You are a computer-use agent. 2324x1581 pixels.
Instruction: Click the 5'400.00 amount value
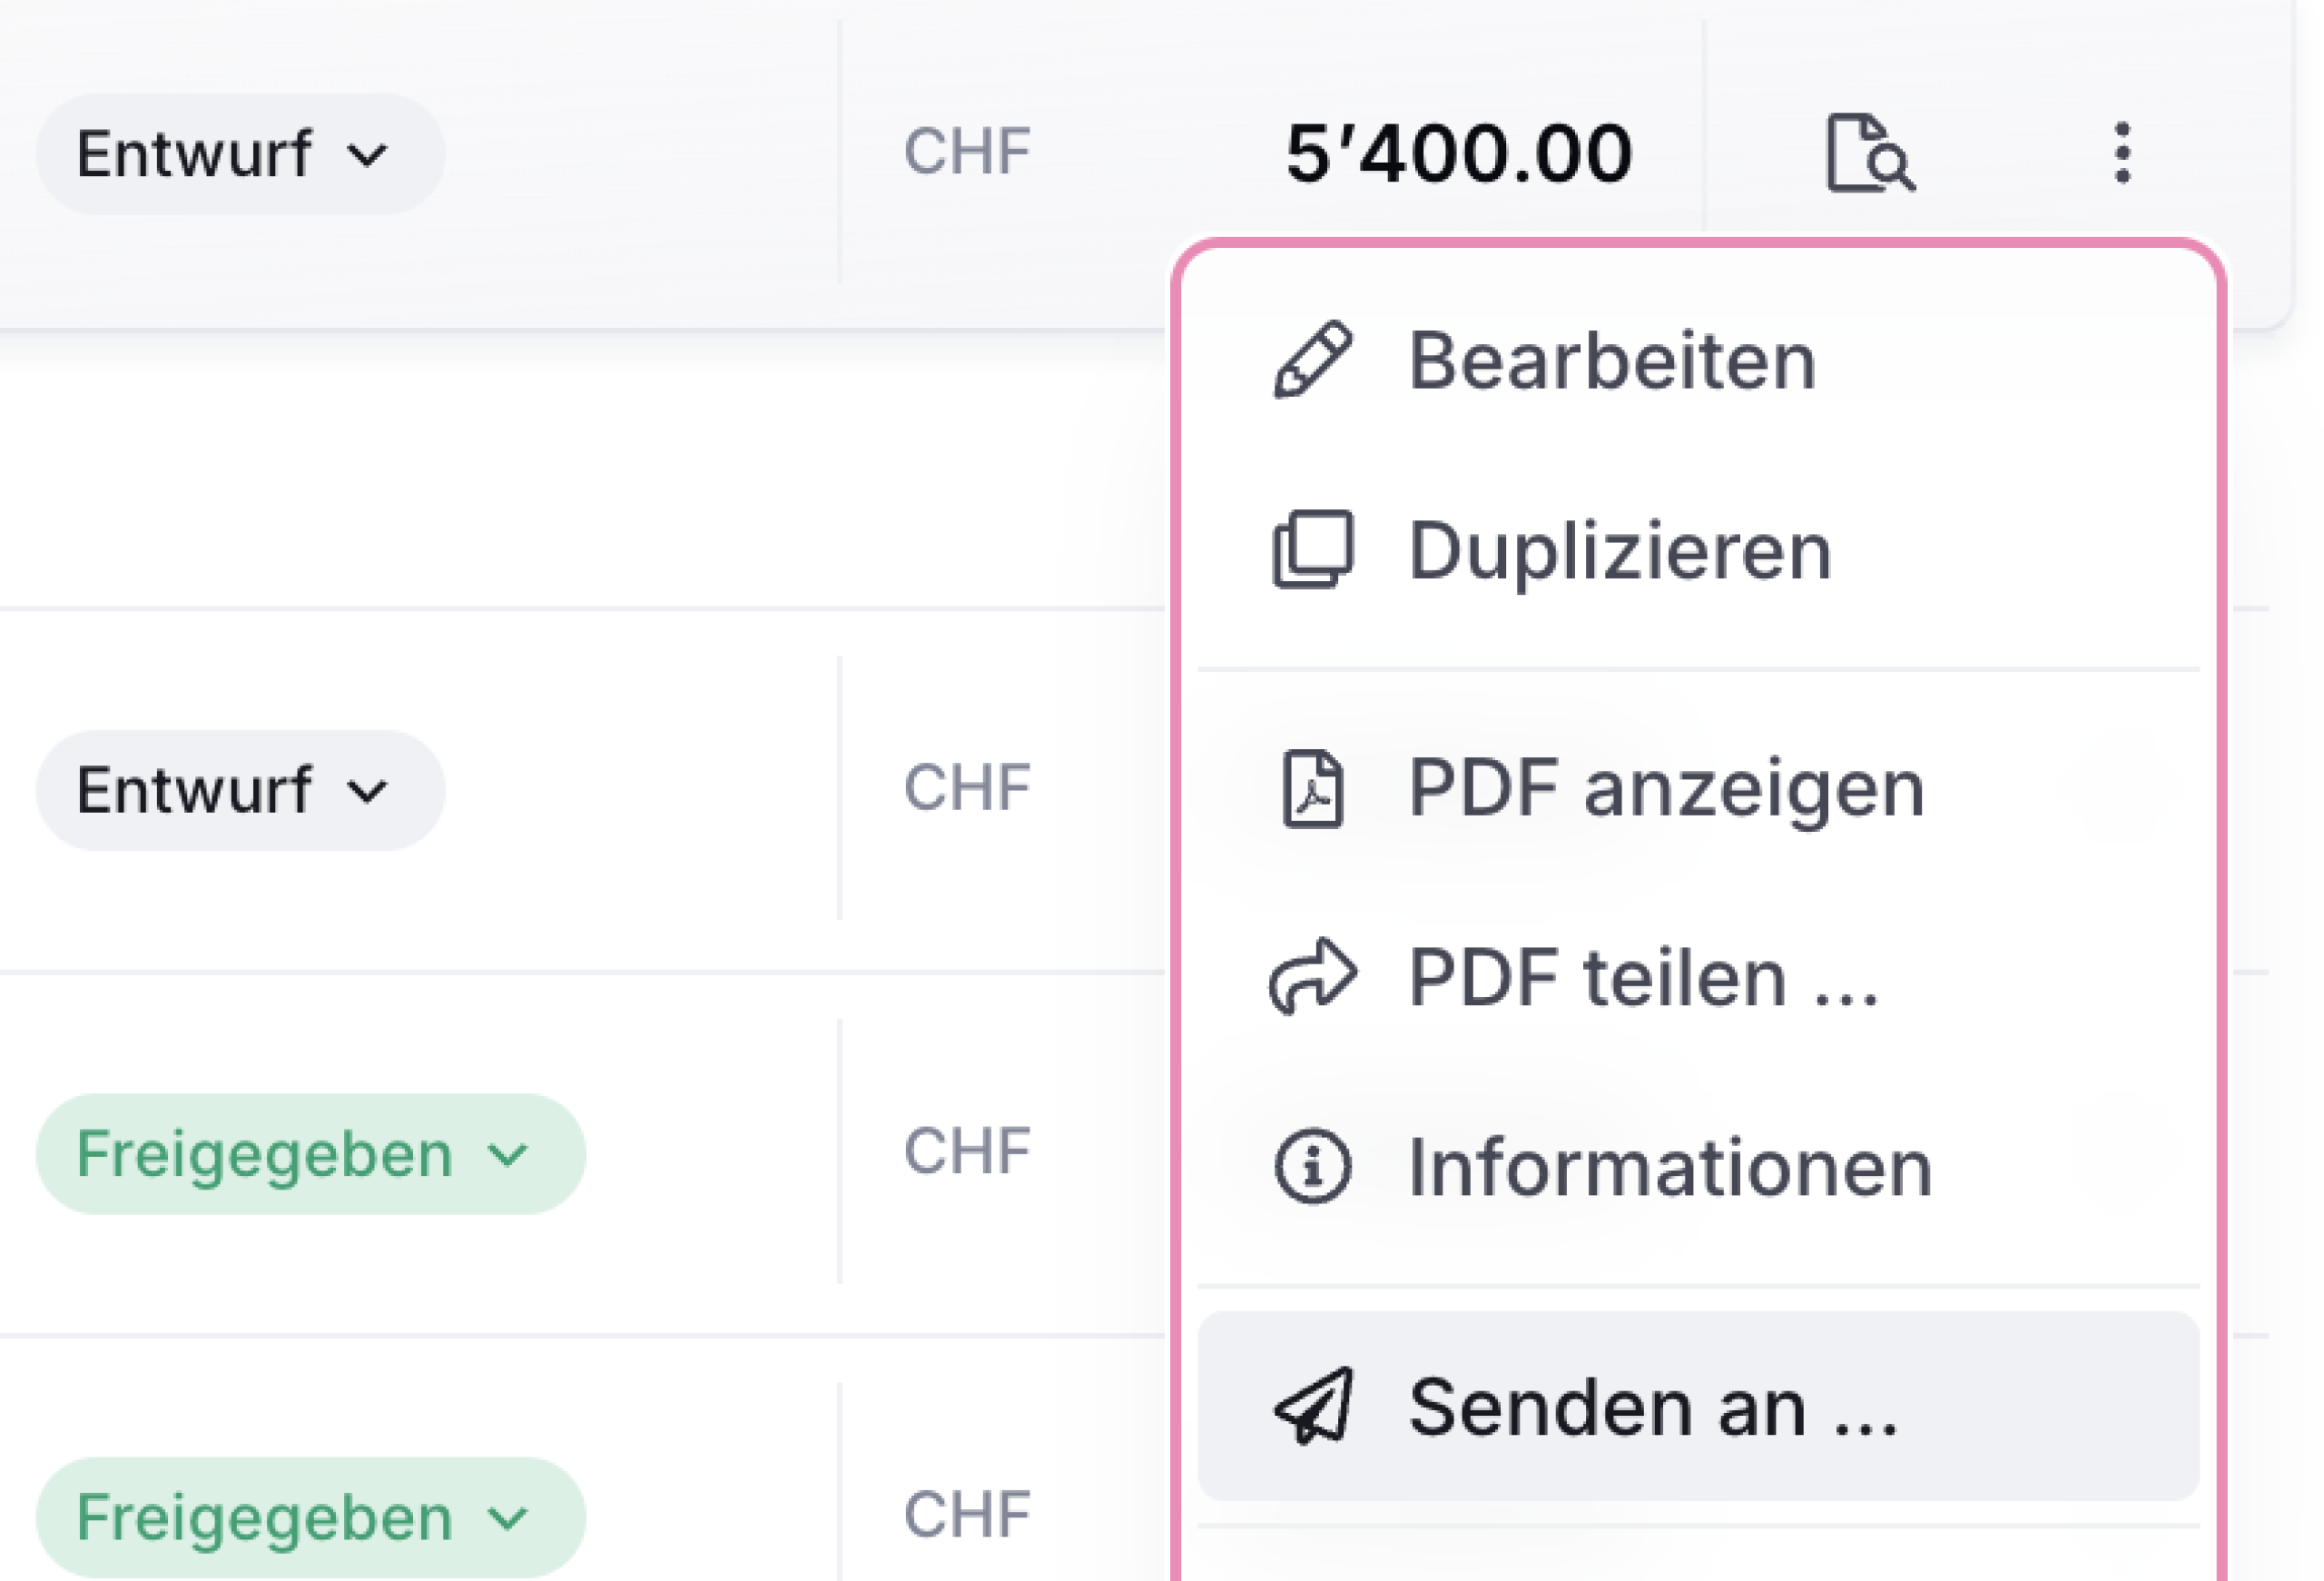point(1459,153)
